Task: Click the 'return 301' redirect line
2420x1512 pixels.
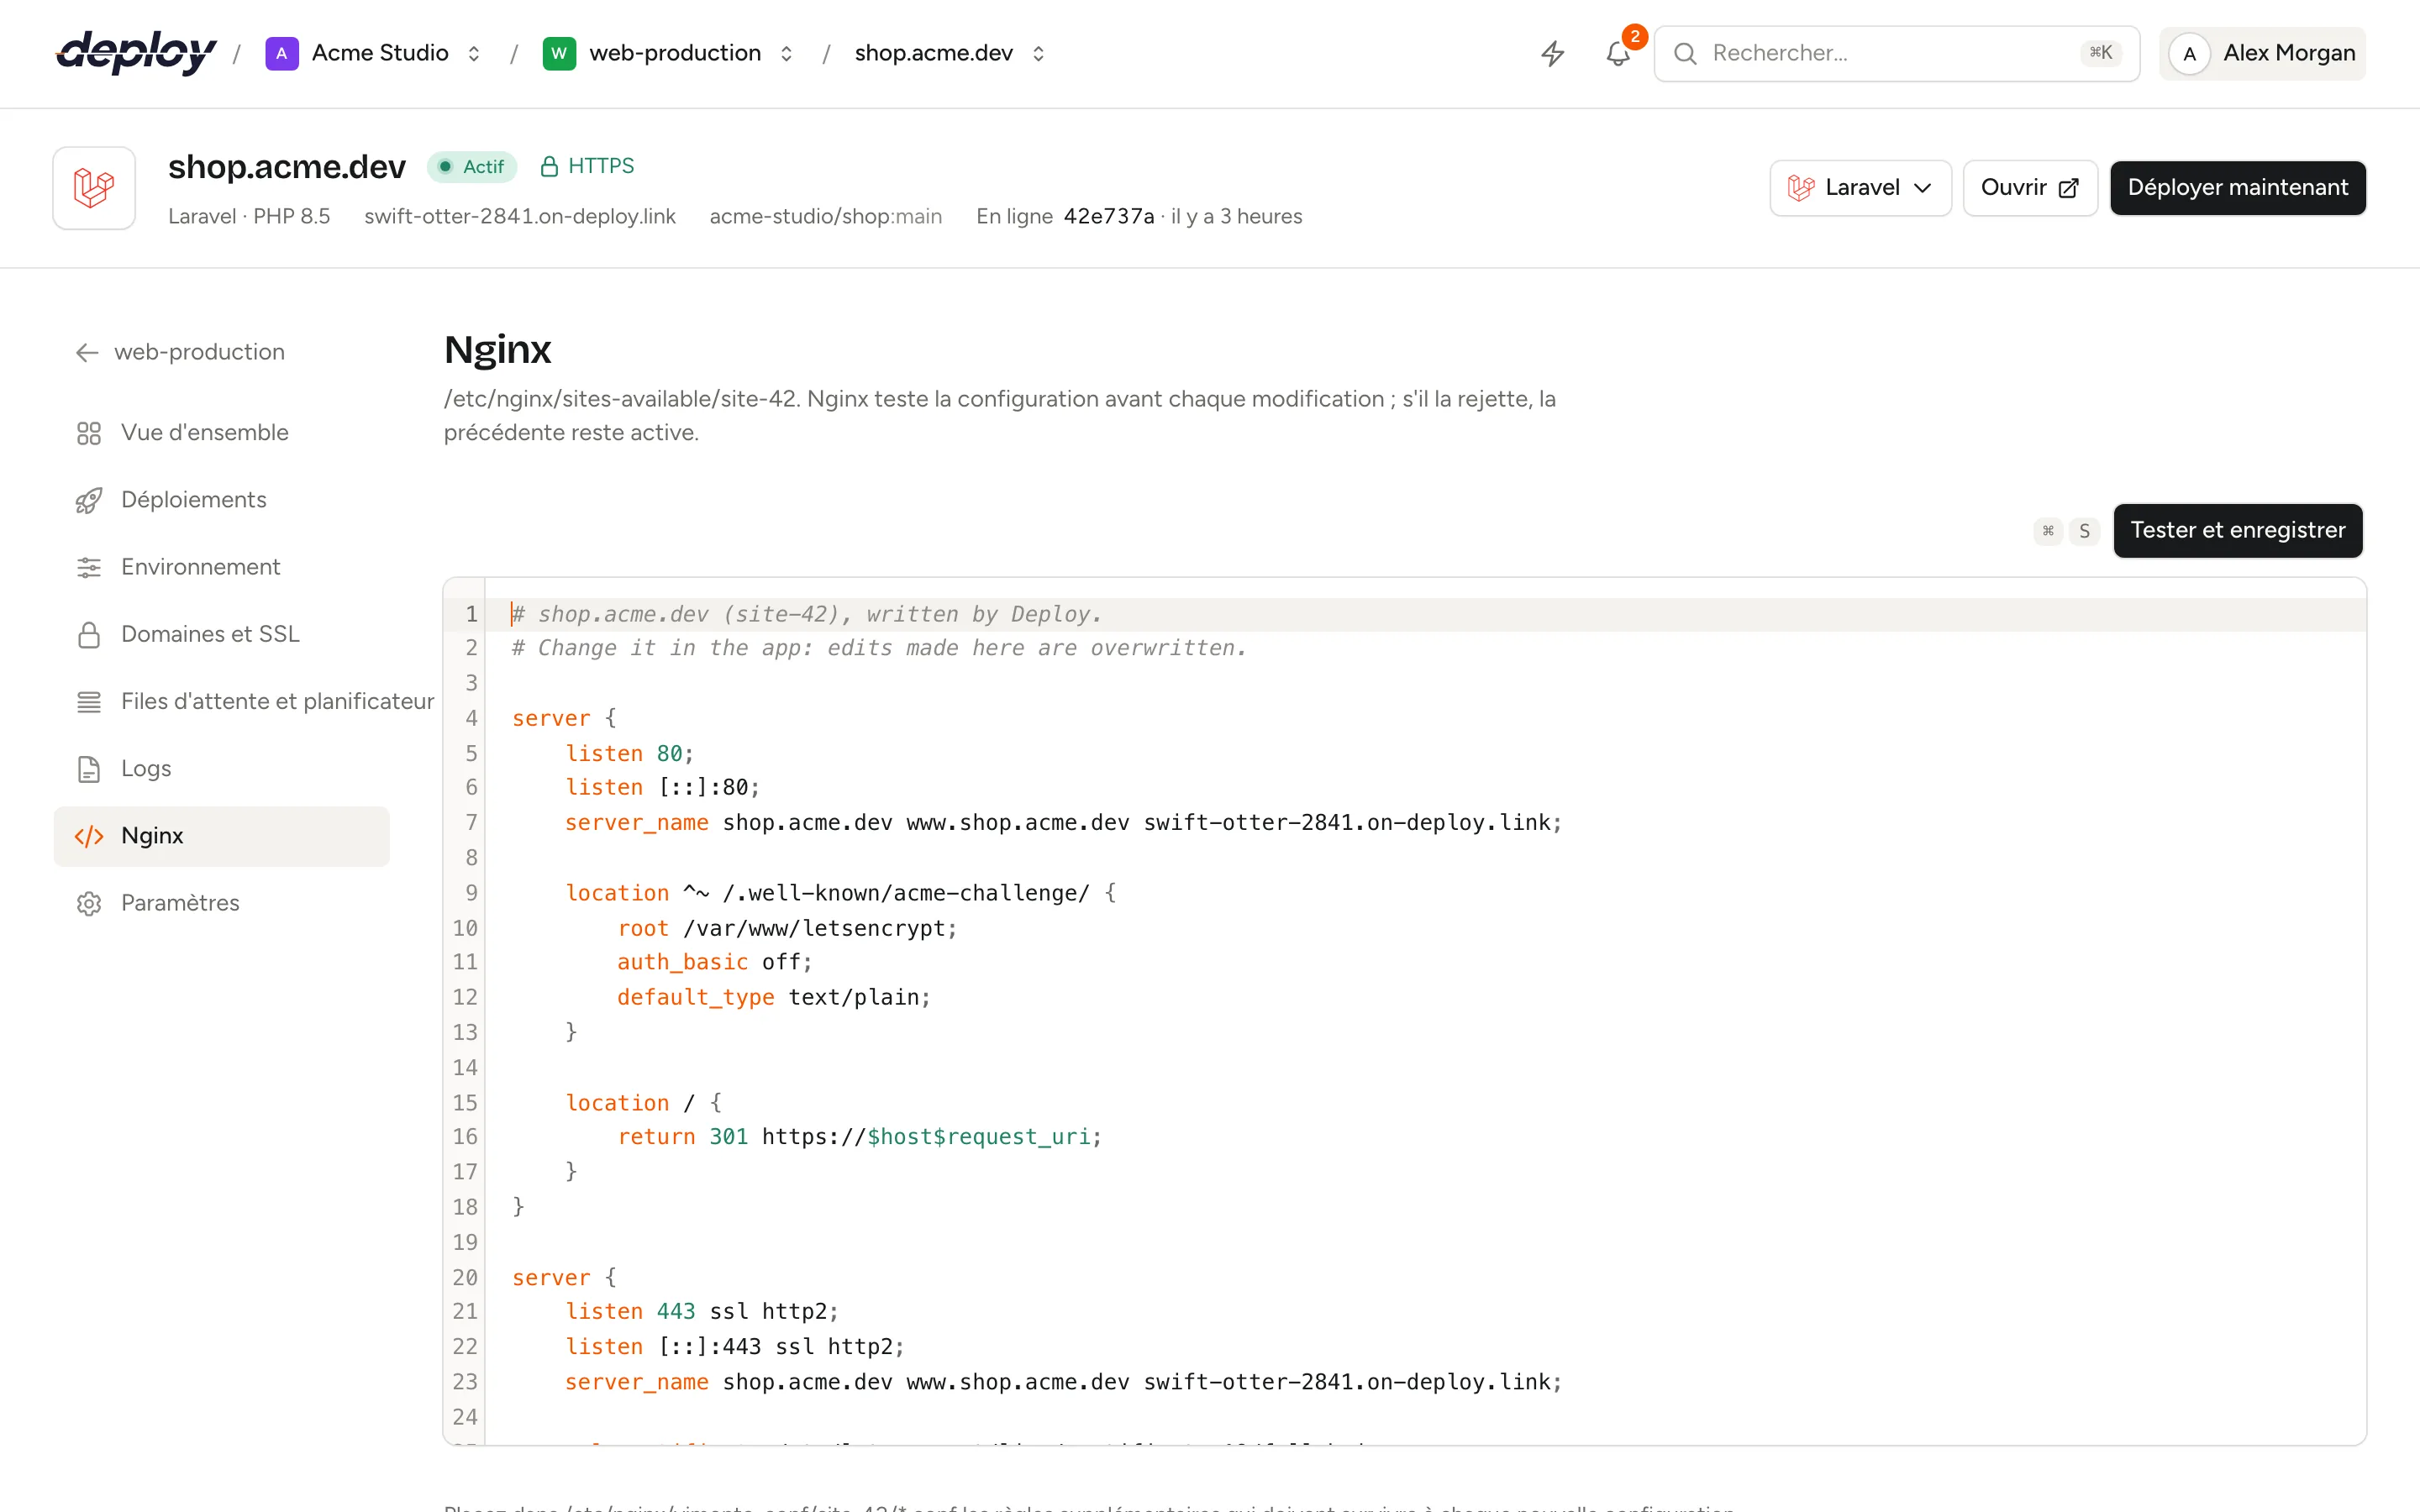Action: pyautogui.click(x=860, y=1137)
